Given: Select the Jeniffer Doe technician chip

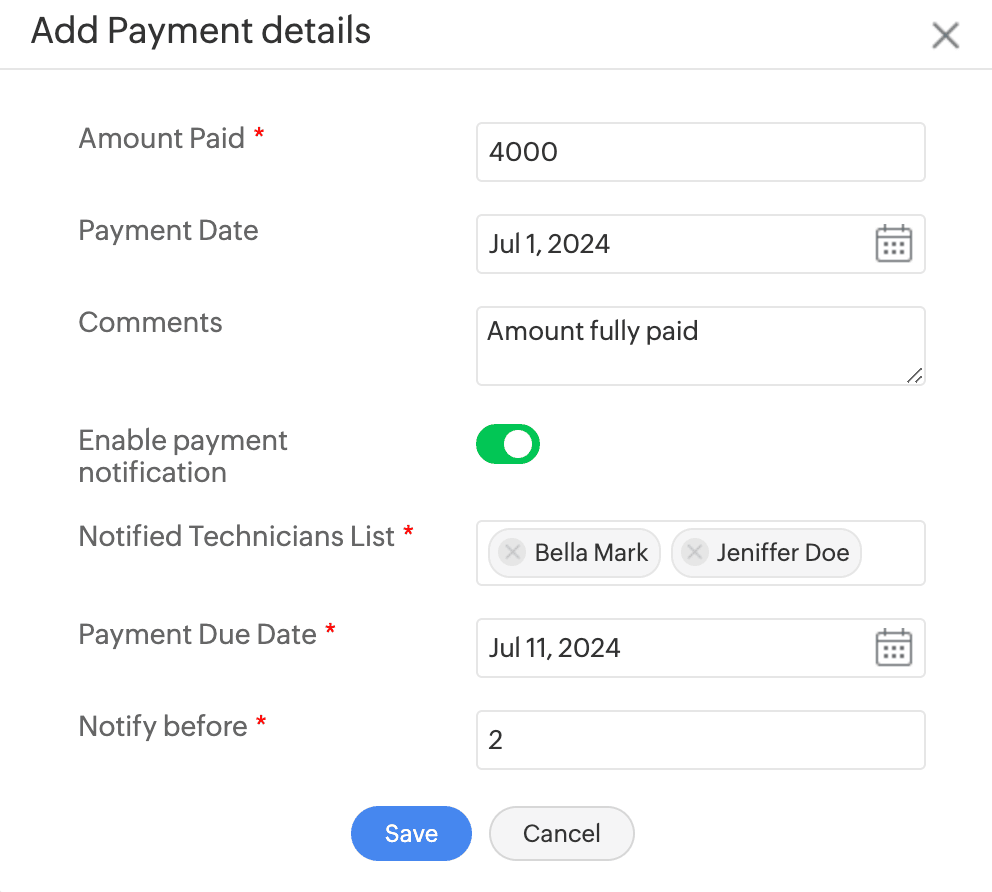Looking at the screenshot, I should tap(782, 553).
